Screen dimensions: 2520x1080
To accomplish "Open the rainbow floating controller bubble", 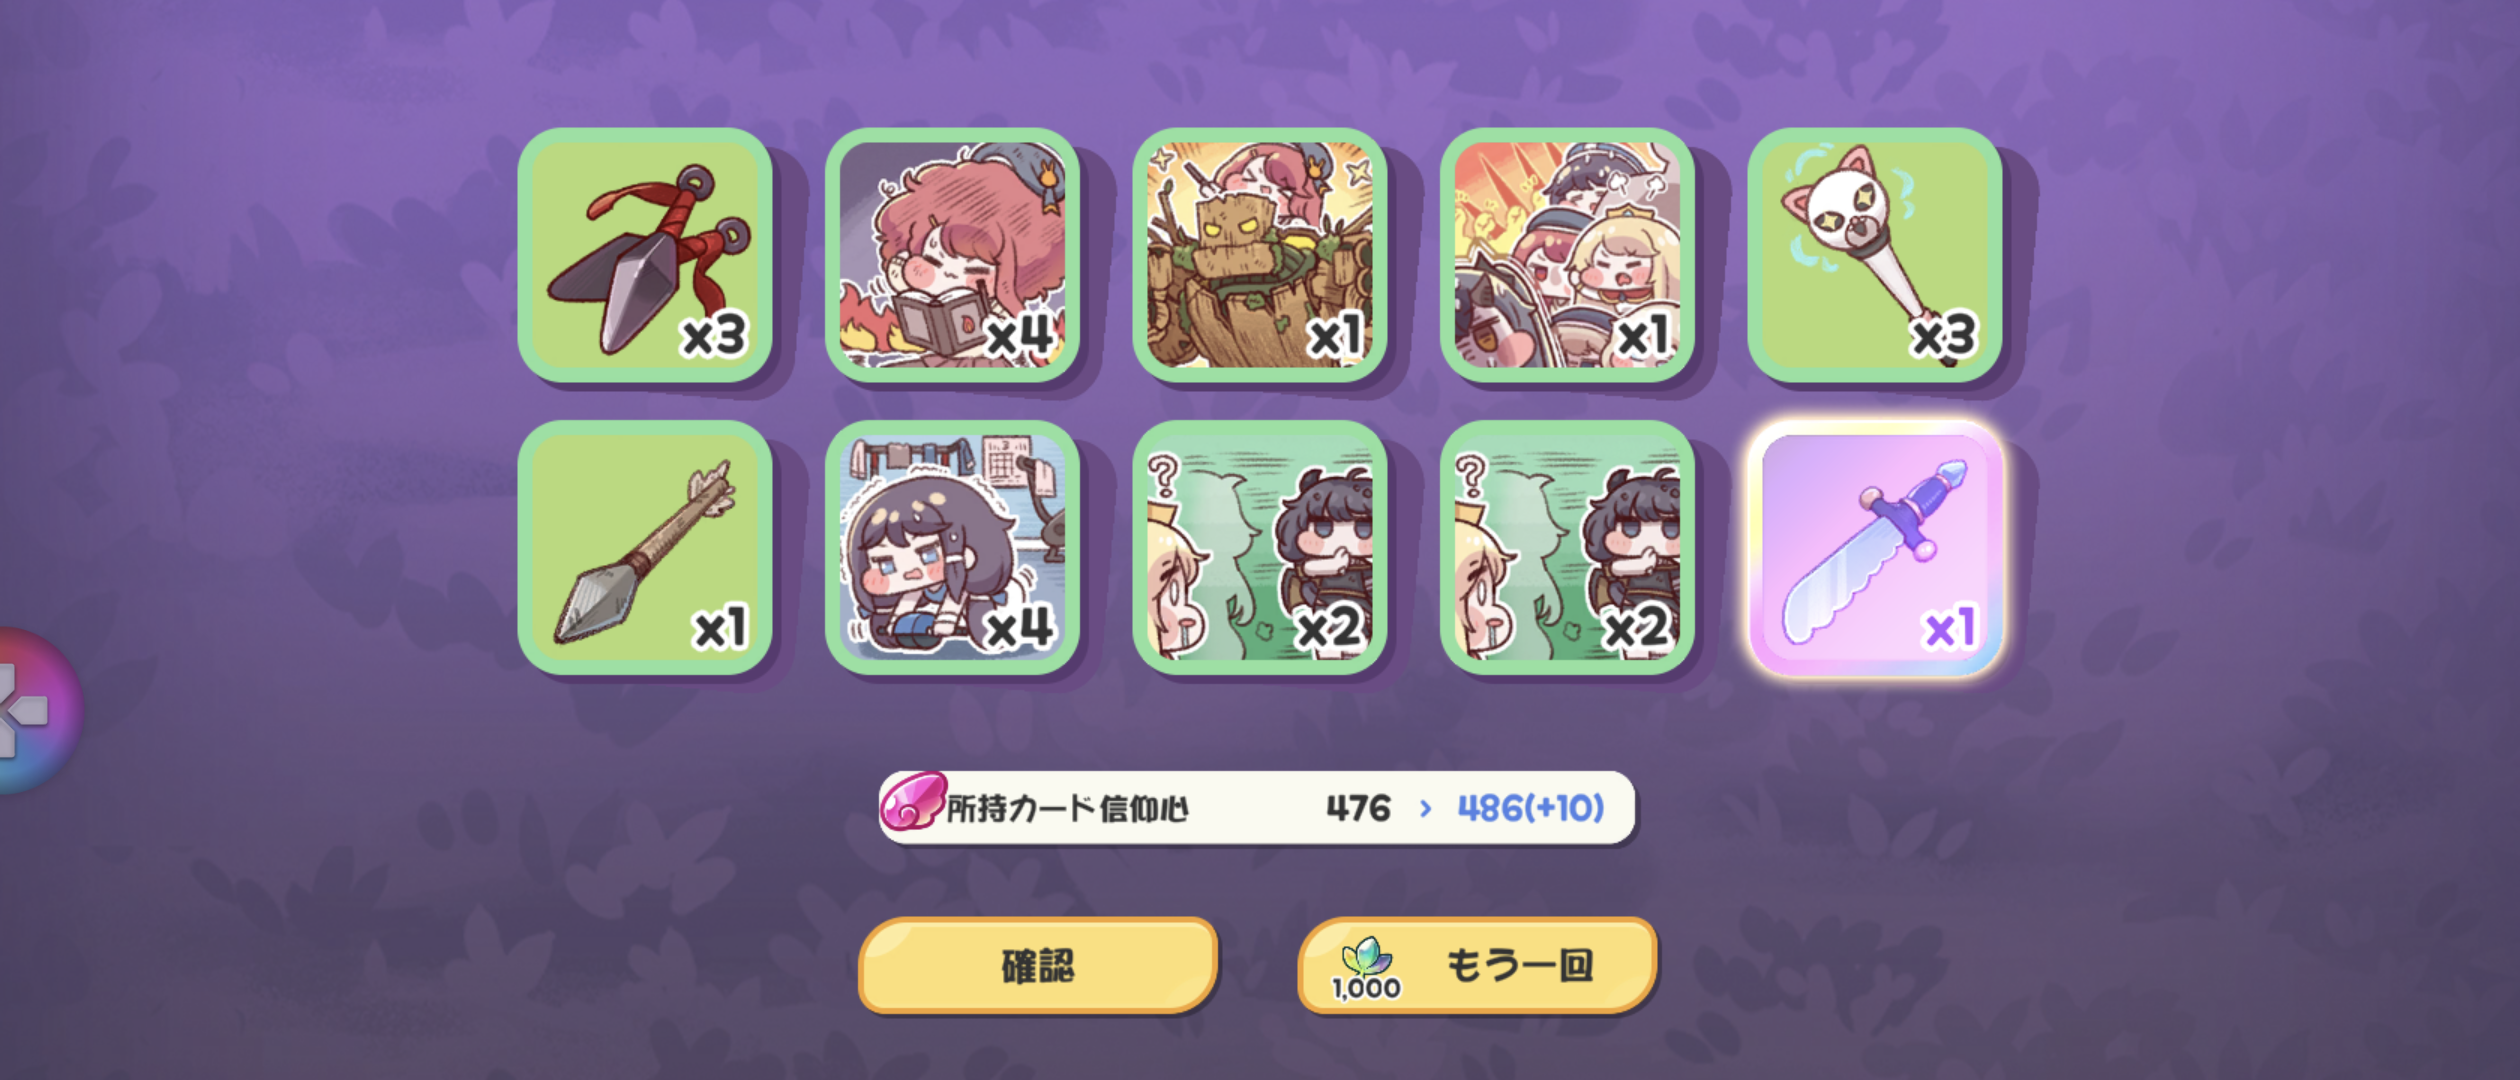I will pos(35,710).
